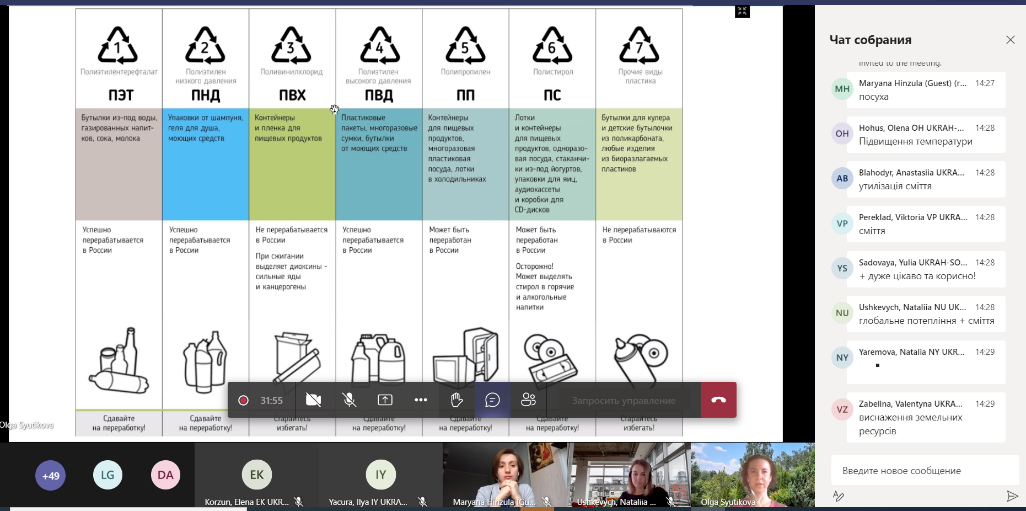Viewport: 1026px width, 511px height.
Task: Open the share screen tray
Action: 385,400
